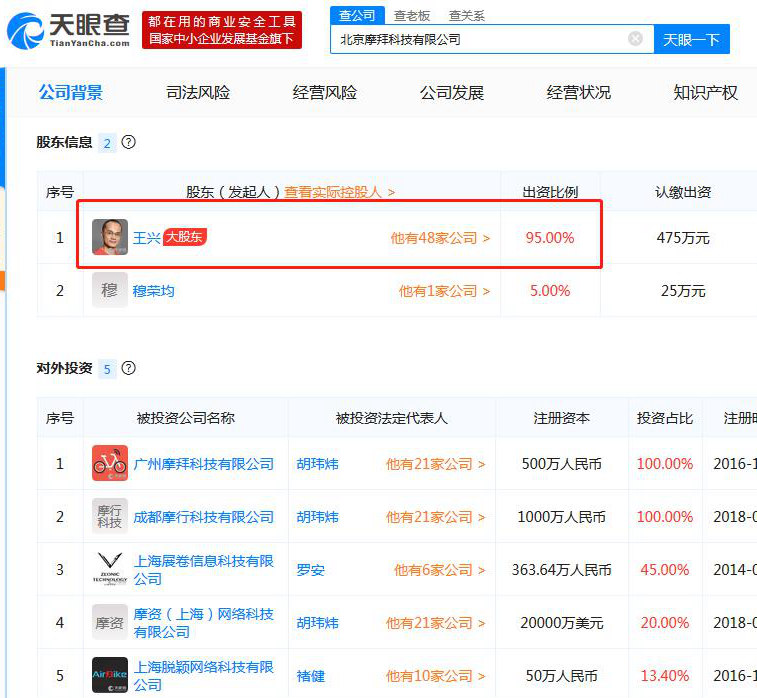757x698 pixels.
Task: Expand 他有1家公司 for 穆荣均
Action: 444,291
